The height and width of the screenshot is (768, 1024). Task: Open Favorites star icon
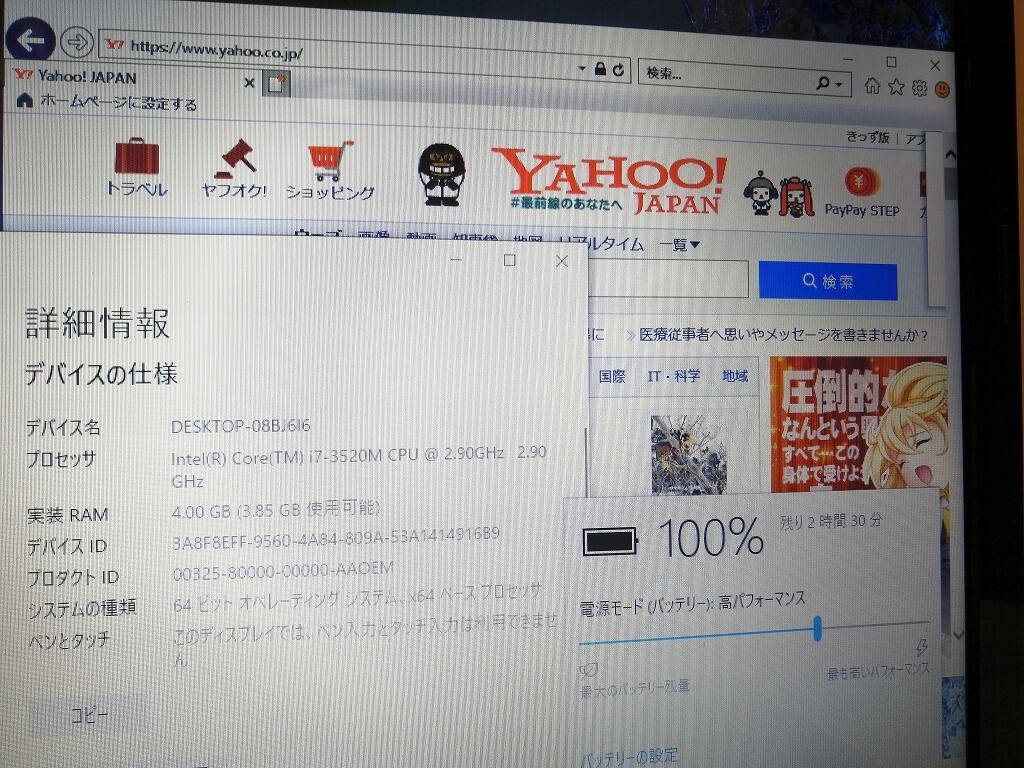coord(896,87)
